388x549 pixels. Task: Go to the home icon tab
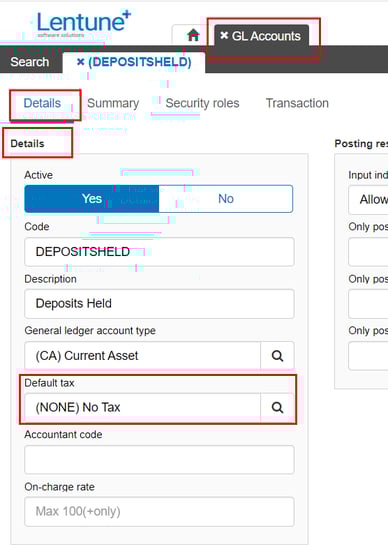[x=193, y=35]
